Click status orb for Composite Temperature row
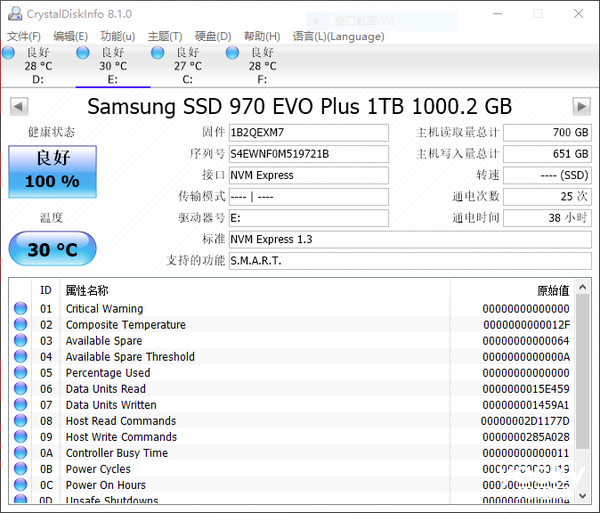This screenshot has height=513, width=600. [x=21, y=324]
